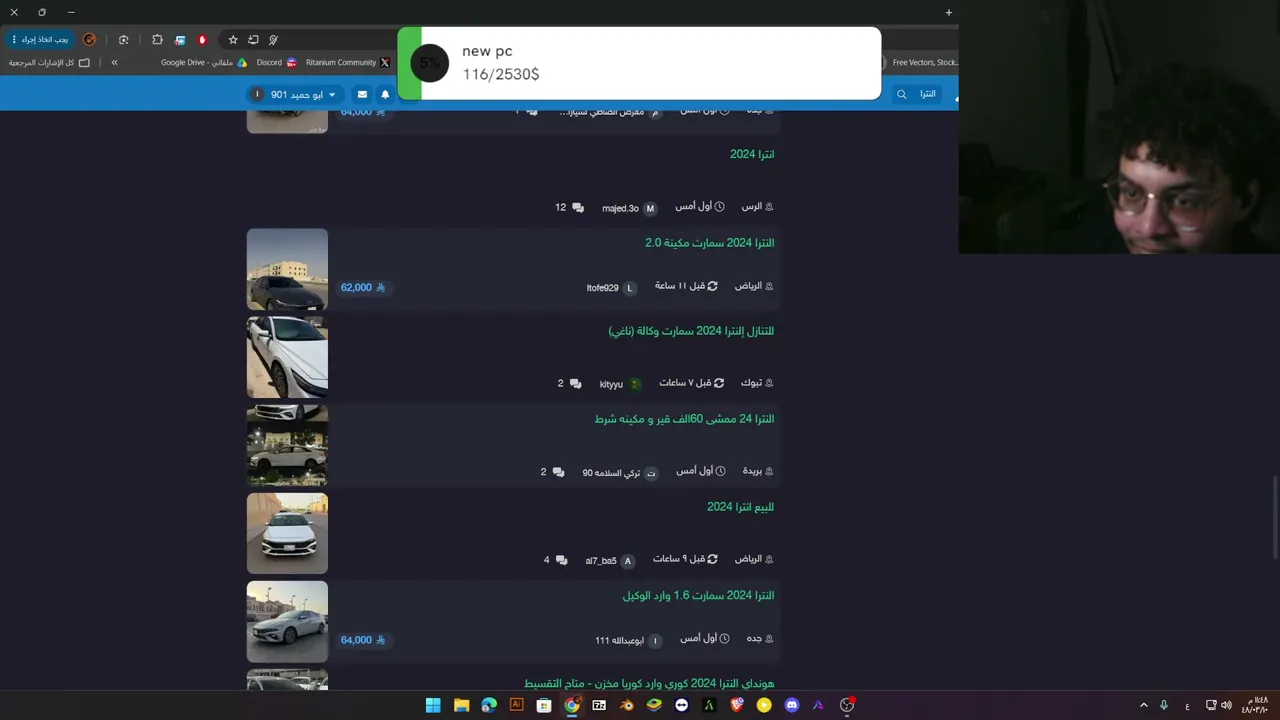Open seller profile kityyu
Viewport: 1280px width, 720px height.
coord(620,384)
